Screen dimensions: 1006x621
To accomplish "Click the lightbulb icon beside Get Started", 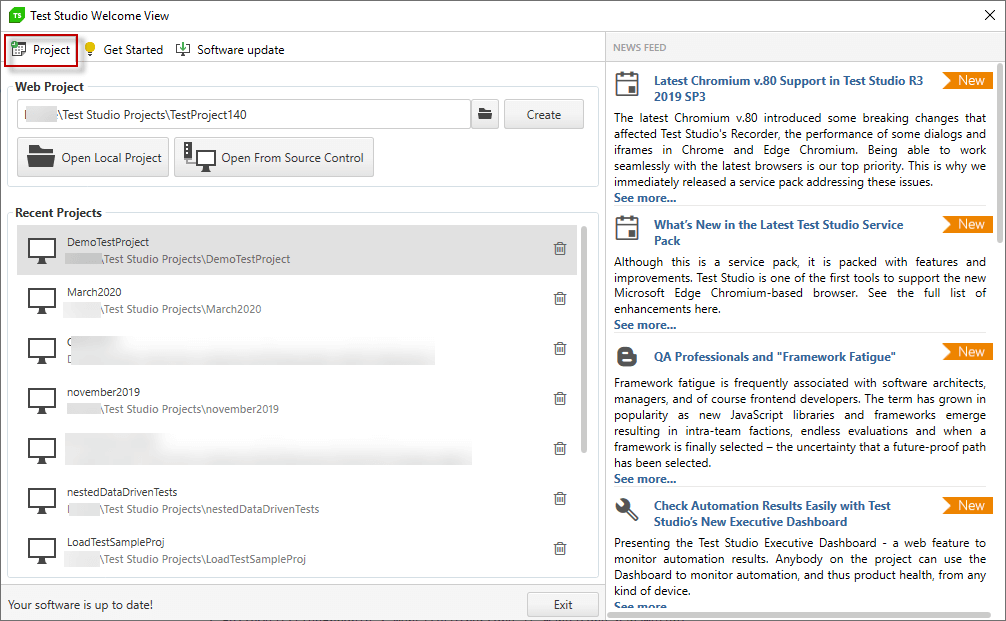I will 90,49.
